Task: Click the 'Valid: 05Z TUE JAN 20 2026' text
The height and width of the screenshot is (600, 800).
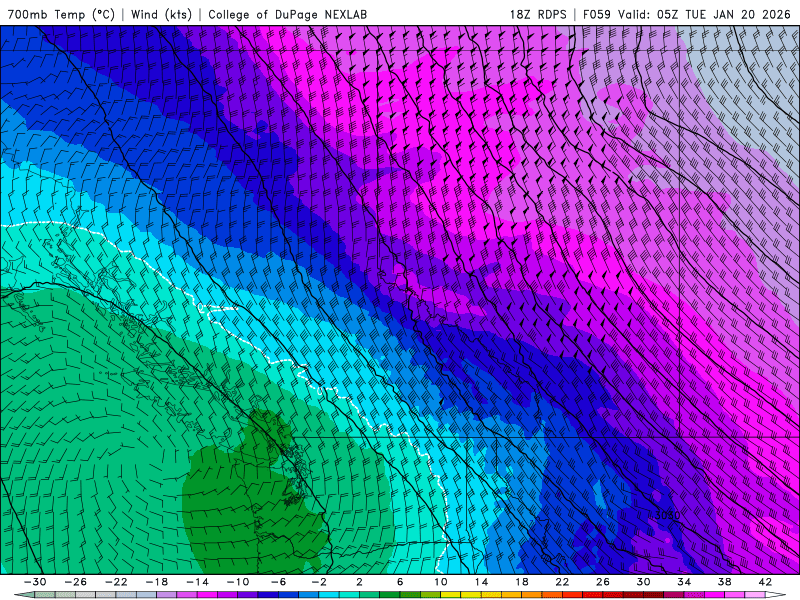Action: 704,14
